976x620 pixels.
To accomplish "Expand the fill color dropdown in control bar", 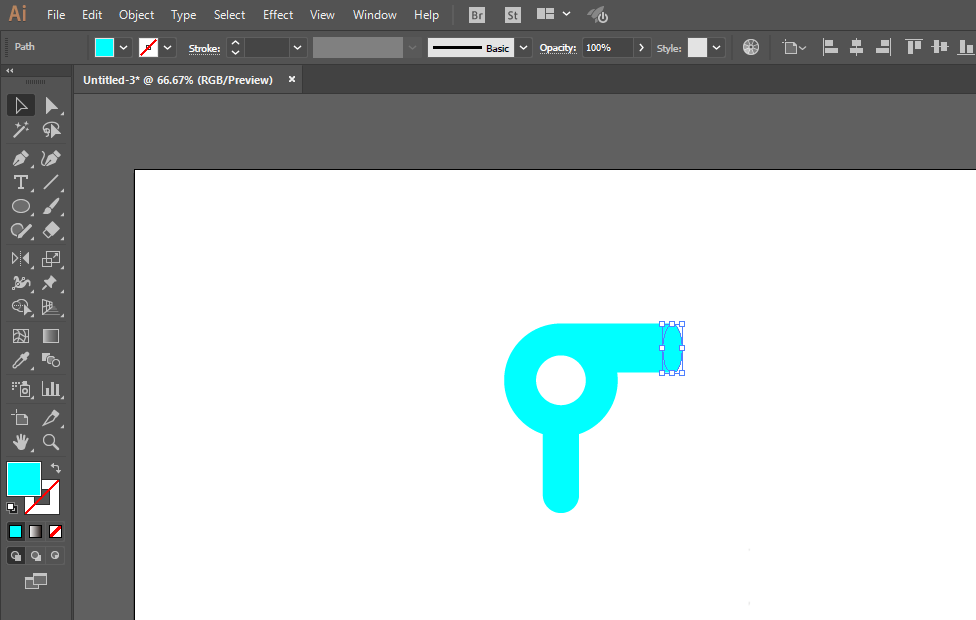I will (124, 47).
